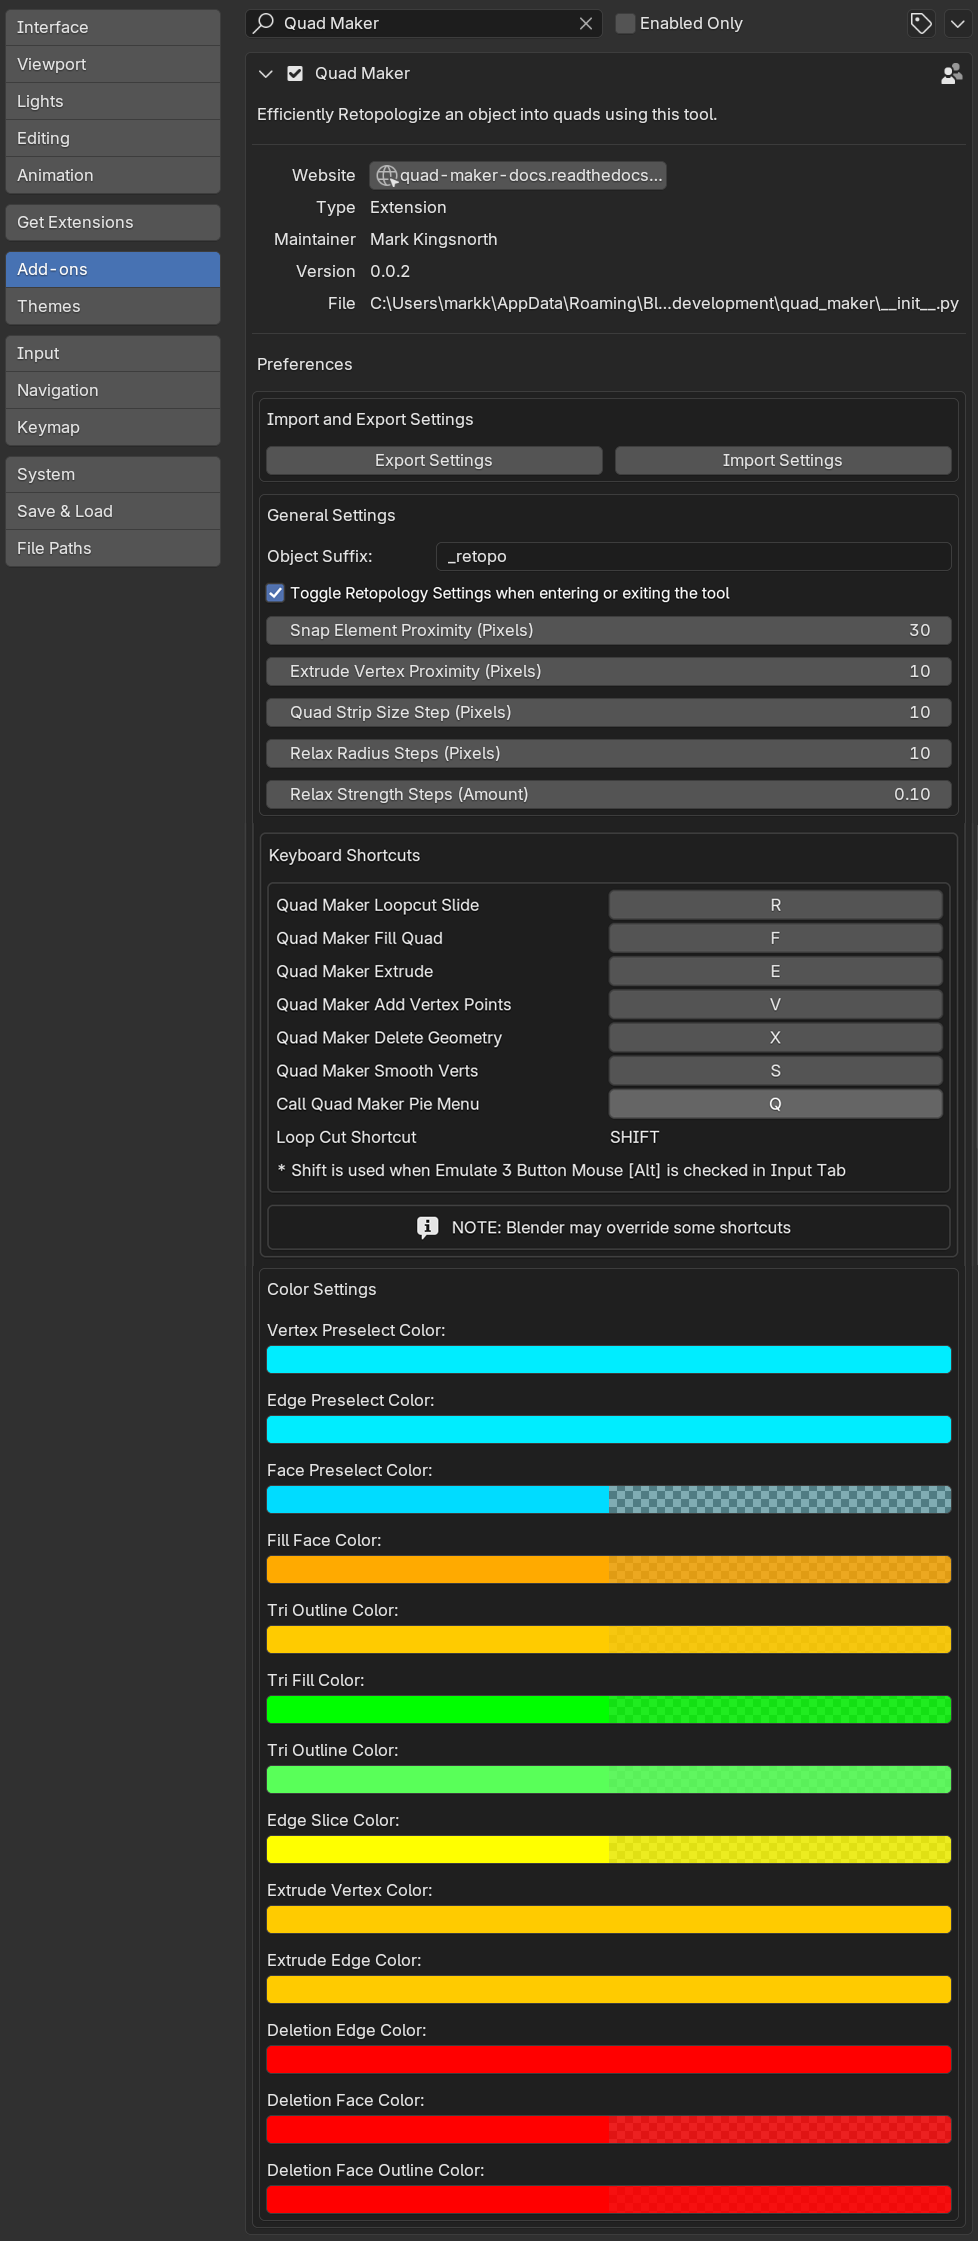Open Extrude Edge Color swatch

[609, 1989]
